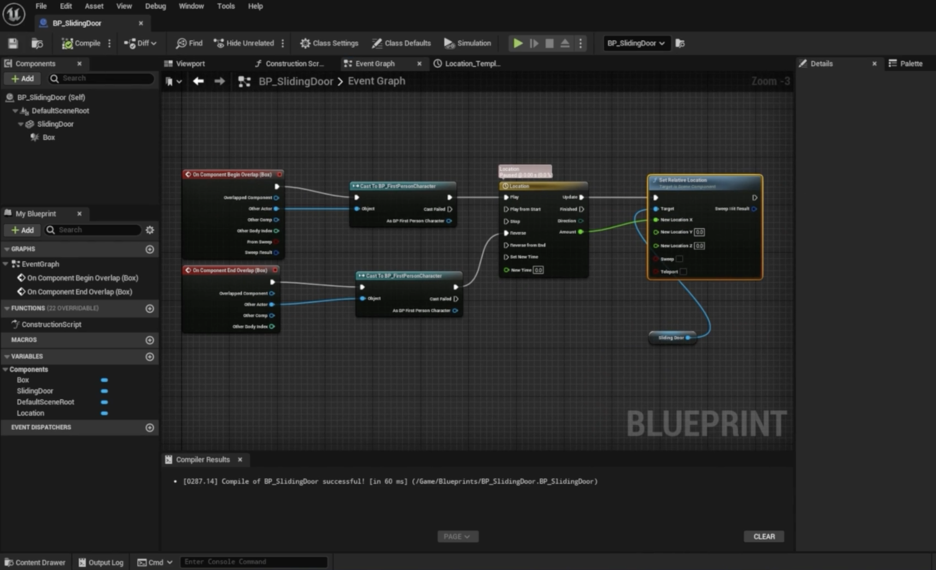Add an event dispatcher with plus icon
Image resolution: width=936 pixels, height=570 pixels.
click(150, 427)
